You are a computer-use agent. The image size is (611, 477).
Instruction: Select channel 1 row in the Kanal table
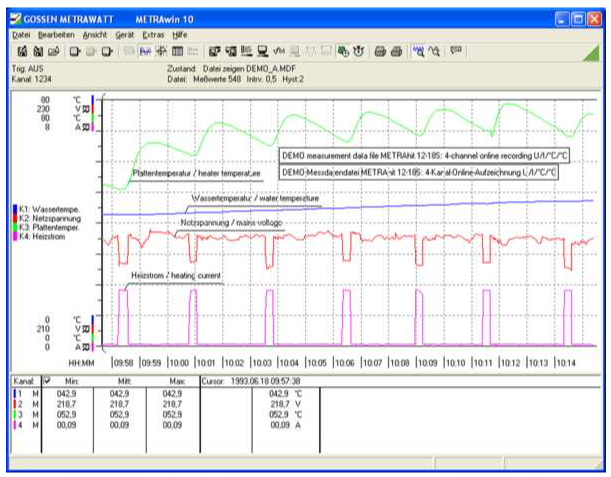(166, 394)
